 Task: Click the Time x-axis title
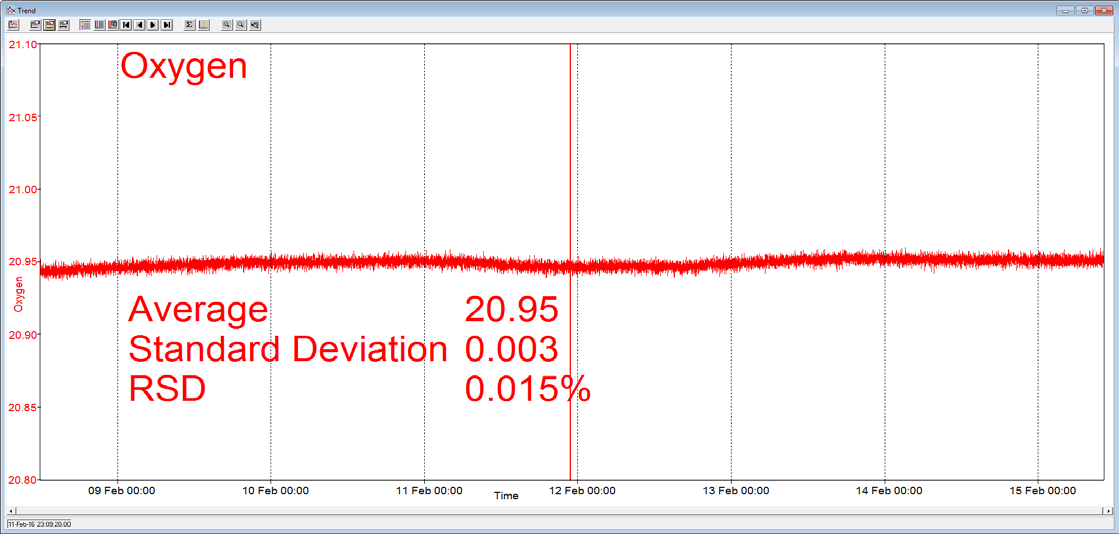point(506,495)
